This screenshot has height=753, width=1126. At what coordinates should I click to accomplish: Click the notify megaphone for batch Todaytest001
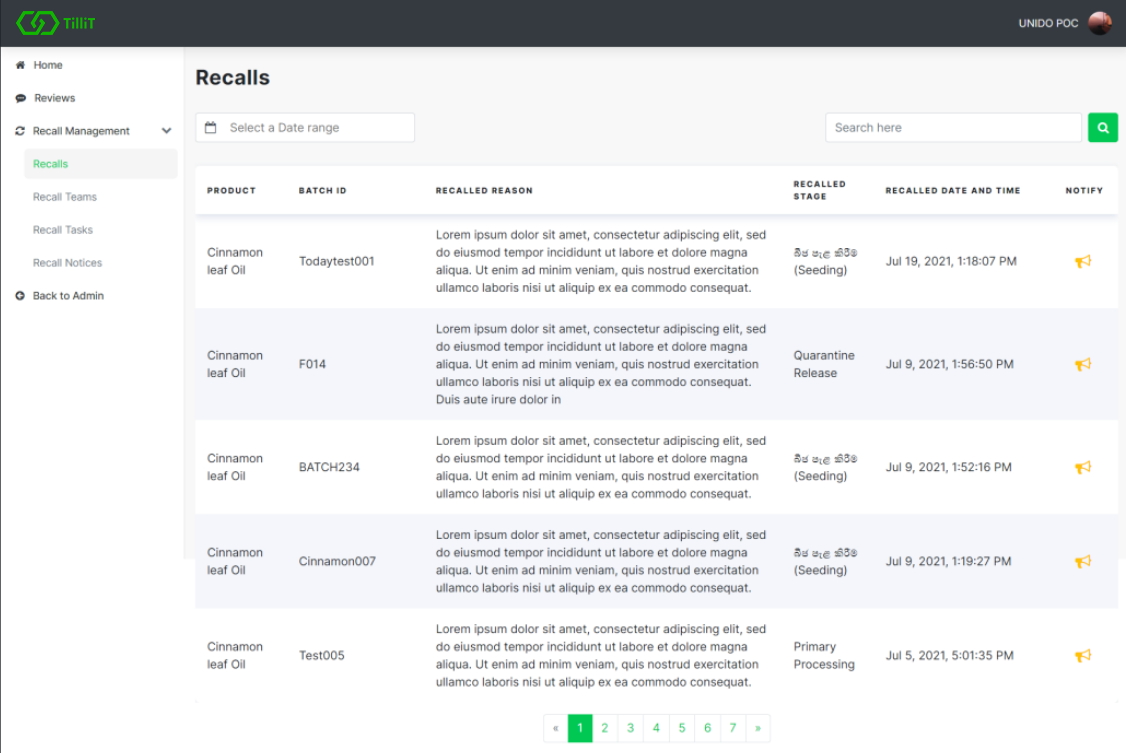[1082, 261]
